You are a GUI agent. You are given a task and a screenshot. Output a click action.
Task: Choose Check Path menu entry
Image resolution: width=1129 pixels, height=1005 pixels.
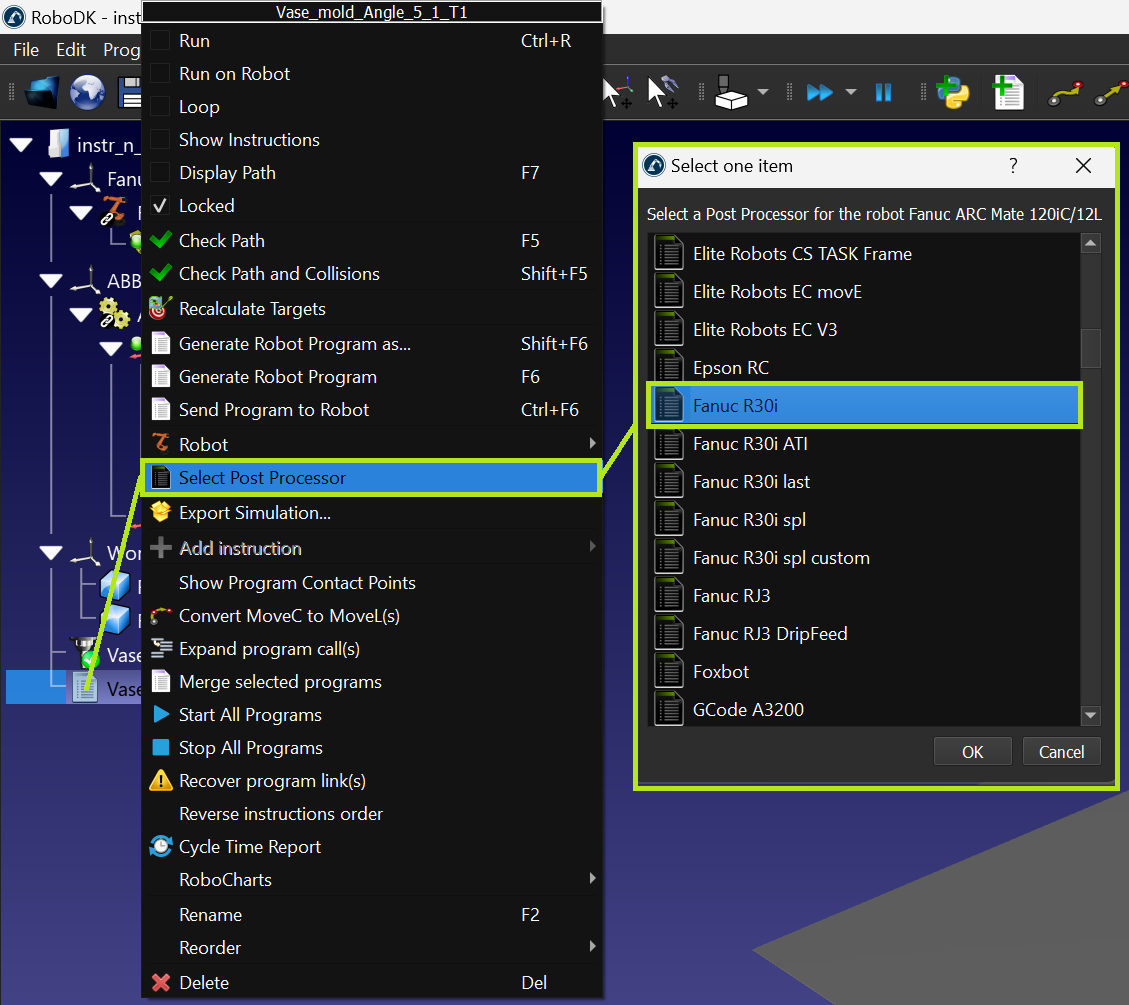click(x=372, y=240)
